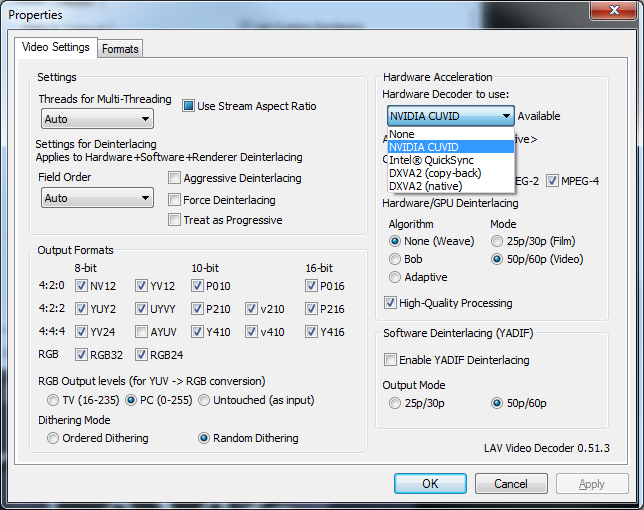
Task: Toggle v410 output format
Action: point(251,332)
